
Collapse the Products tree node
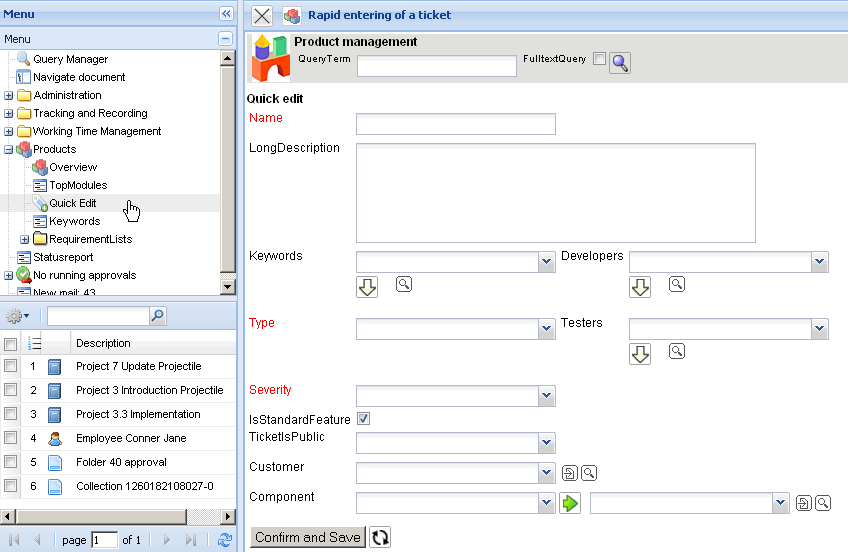[9, 149]
